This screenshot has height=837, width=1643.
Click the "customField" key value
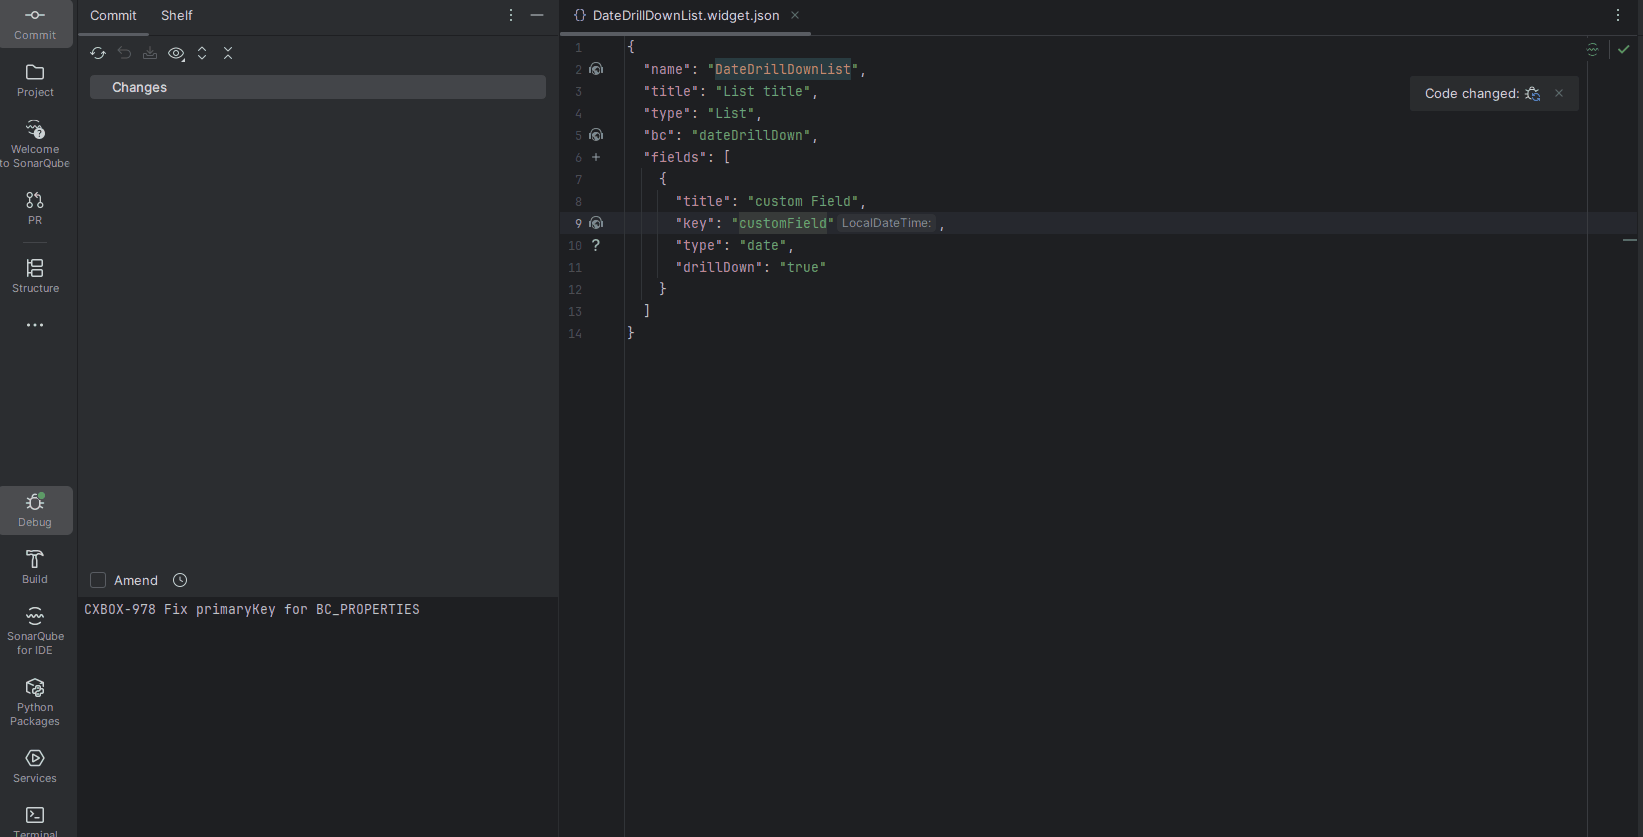point(783,223)
